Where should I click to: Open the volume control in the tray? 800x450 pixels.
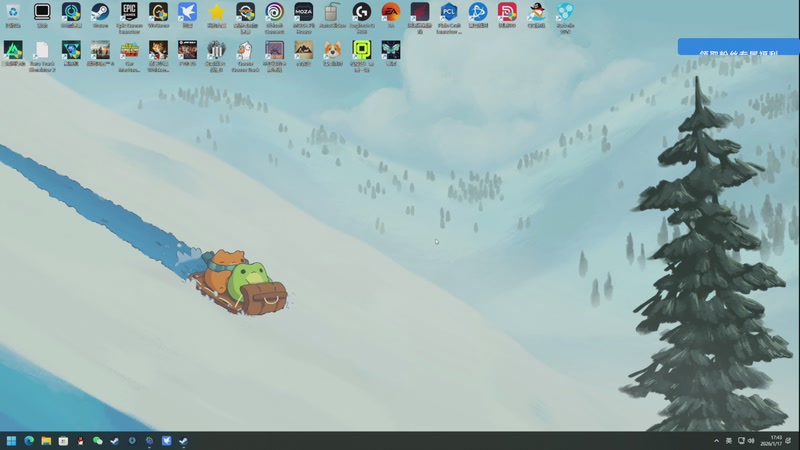coord(751,441)
